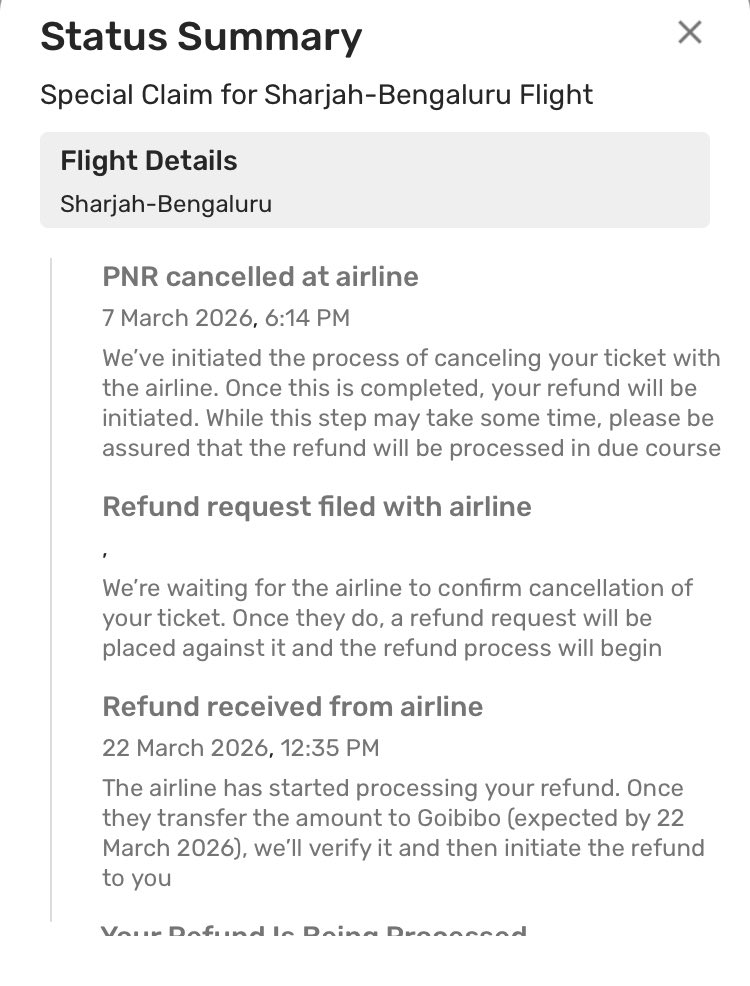Click the comma placeholder under Refund request filed
Viewport: 750px width, 986px height.
click(105, 549)
